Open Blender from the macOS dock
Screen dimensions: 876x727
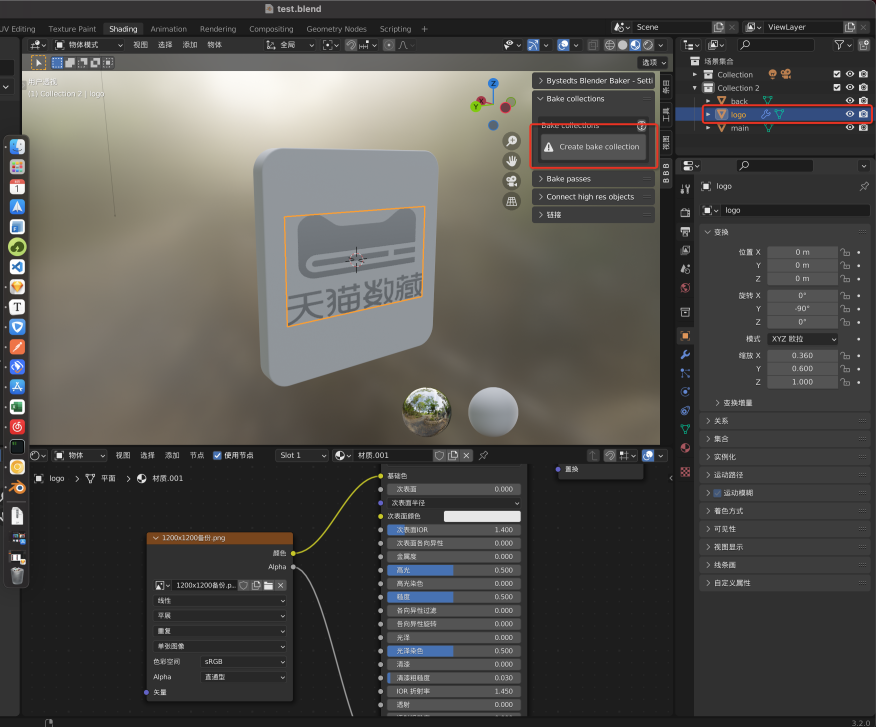pyautogui.click(x=17, y=487)
